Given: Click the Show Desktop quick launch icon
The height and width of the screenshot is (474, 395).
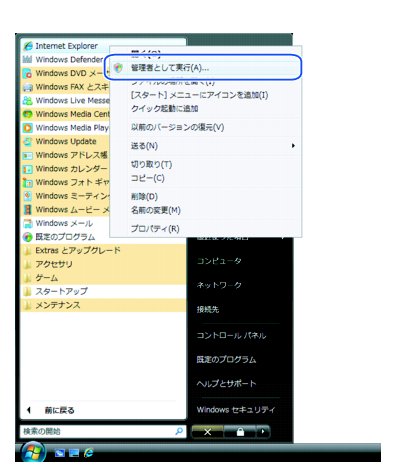Looking at the screenshot, I should [60, 453].
